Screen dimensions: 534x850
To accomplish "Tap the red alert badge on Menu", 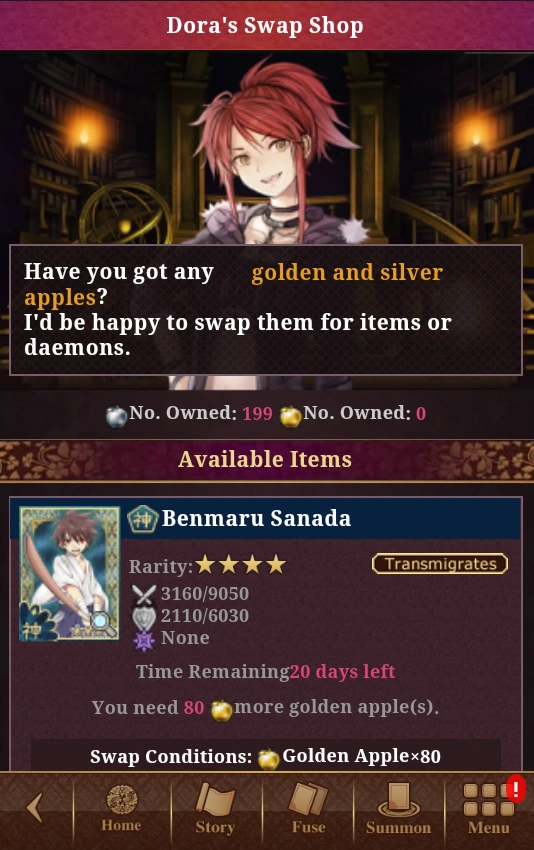I will pos(516,788).
